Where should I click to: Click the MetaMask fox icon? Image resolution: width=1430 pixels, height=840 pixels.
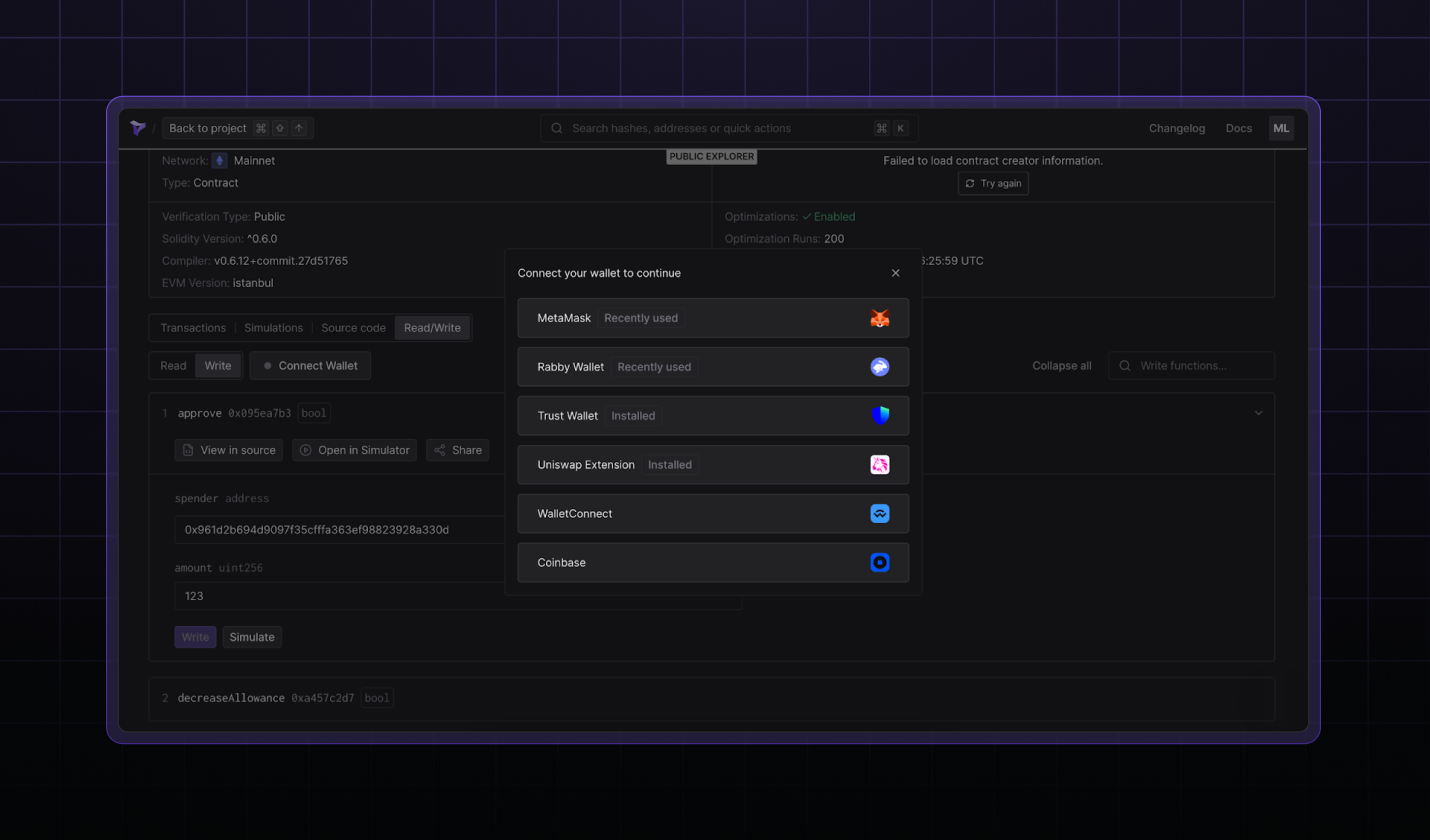[x=879, y=318]
